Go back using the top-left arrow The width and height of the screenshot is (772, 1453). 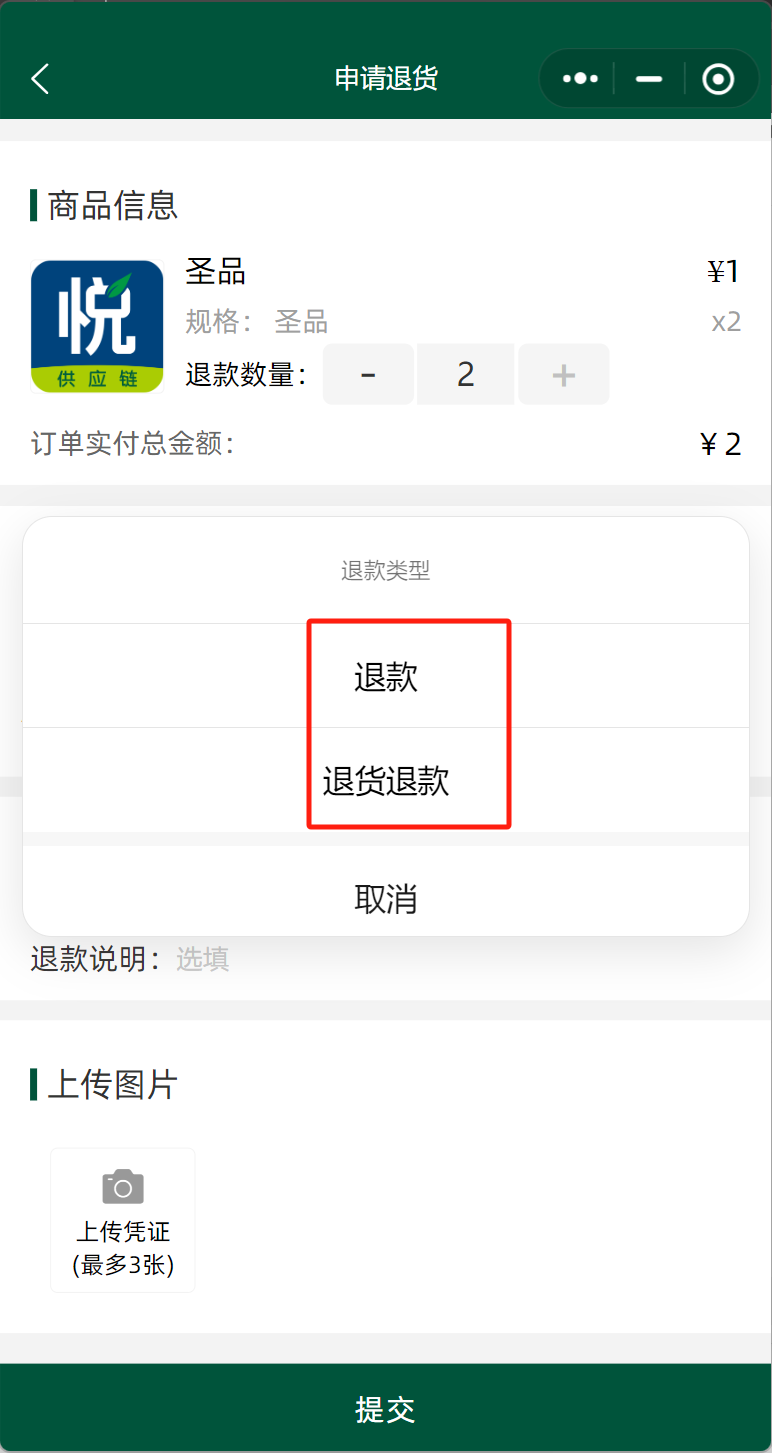40,79
